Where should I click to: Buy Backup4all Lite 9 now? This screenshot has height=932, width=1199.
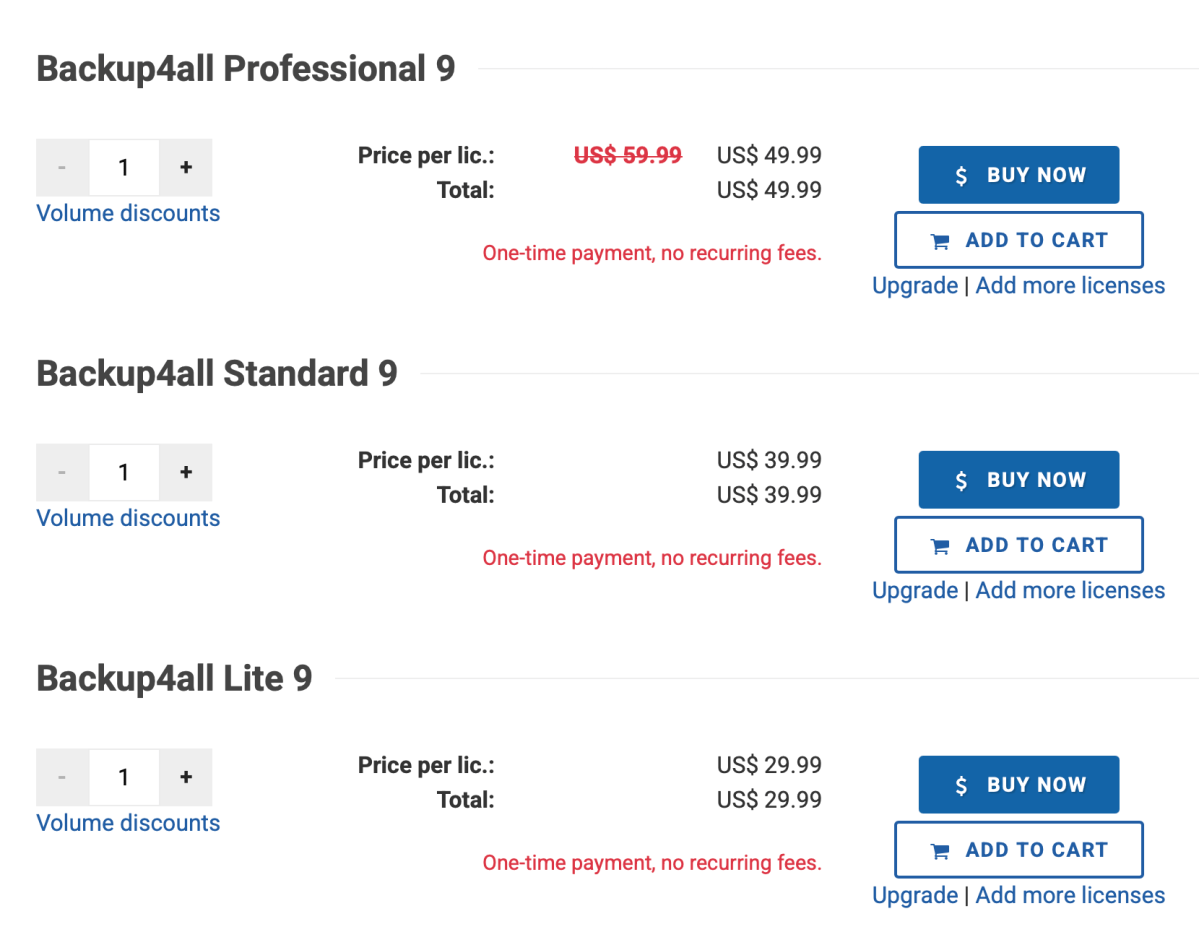click(1019, 785)
